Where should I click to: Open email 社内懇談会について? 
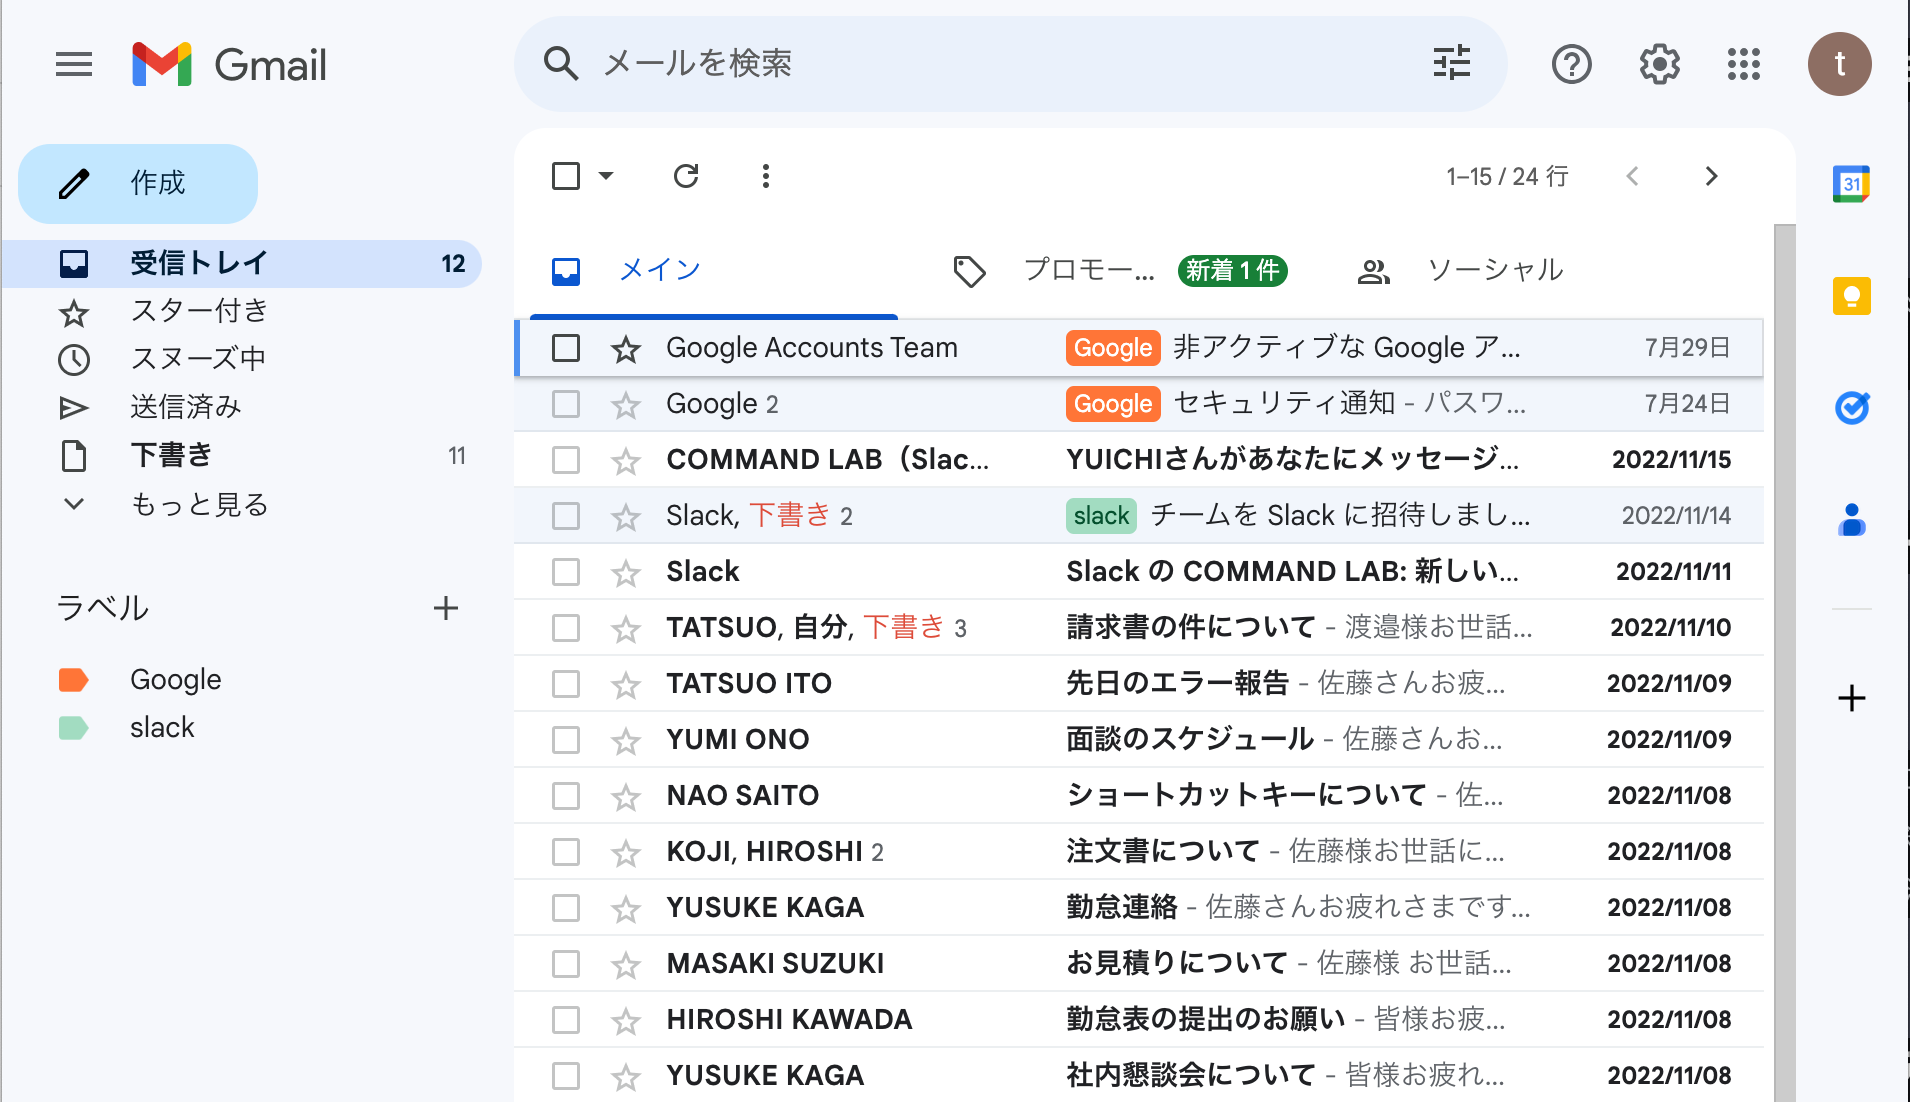pyautogui.click(x=1138, y=1076)
